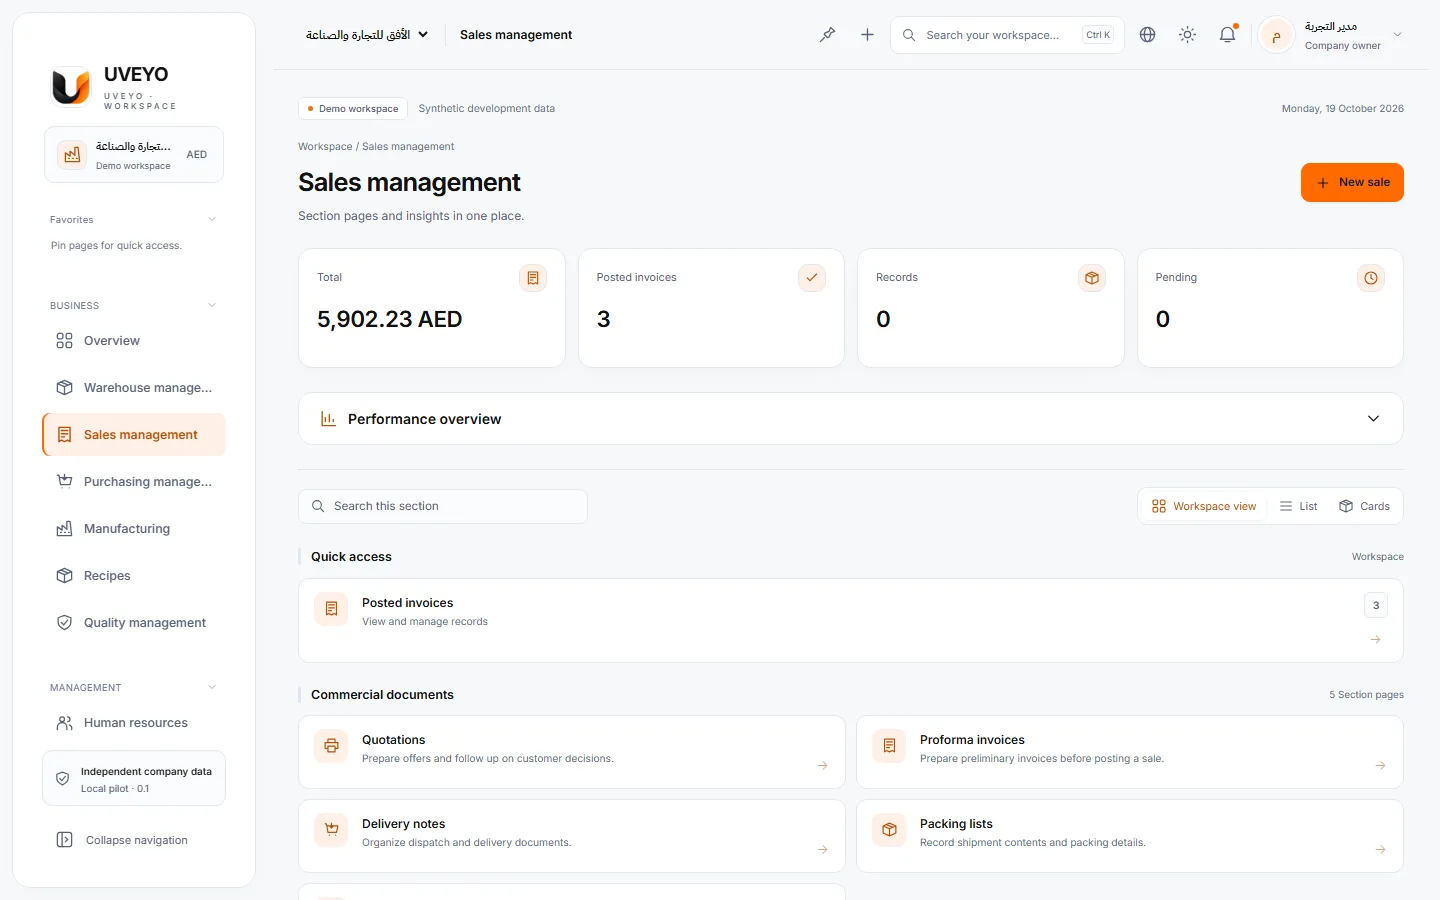Collapse the BUSINESS section
This screenshot has width=1440, height=900.
[x=212, y=306]
